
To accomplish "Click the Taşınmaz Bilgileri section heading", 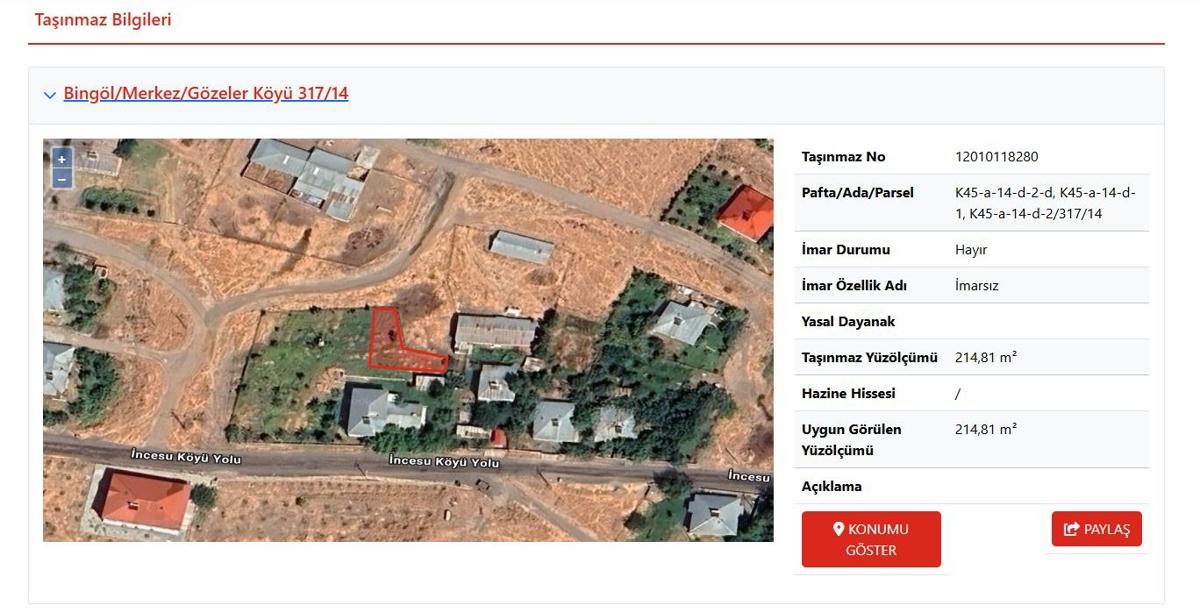I will coord(103,20).
